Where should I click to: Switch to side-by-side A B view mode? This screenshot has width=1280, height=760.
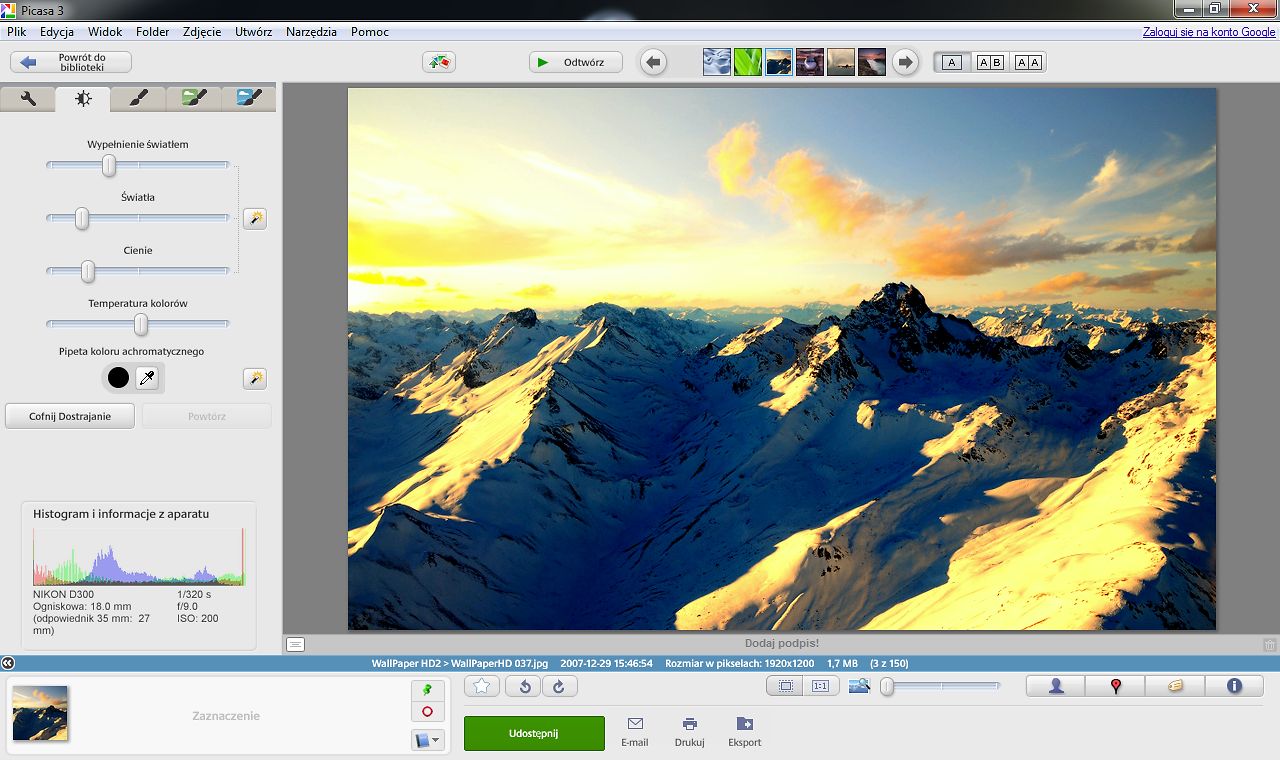pyautogui.click(x=990, y=62)
